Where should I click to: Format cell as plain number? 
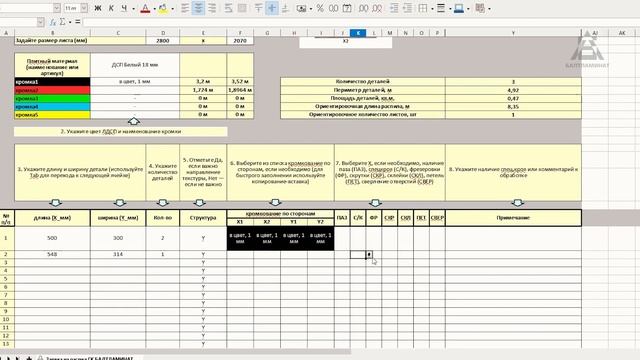pyautogui.click(x=333, y=8)
